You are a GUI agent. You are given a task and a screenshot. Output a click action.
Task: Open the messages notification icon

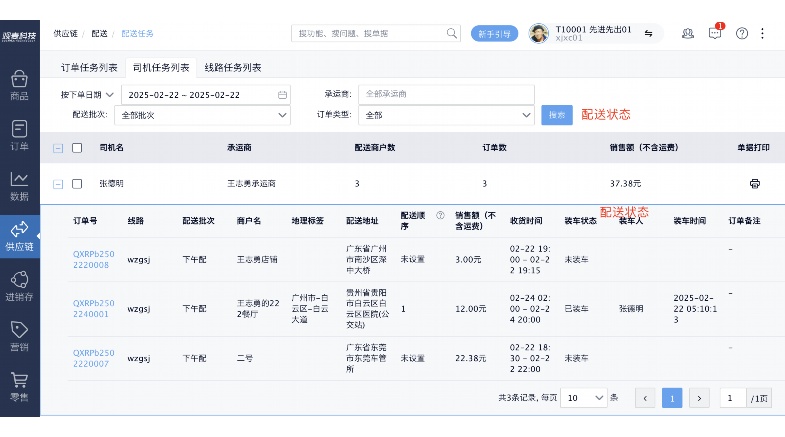[x=715, y=33]
